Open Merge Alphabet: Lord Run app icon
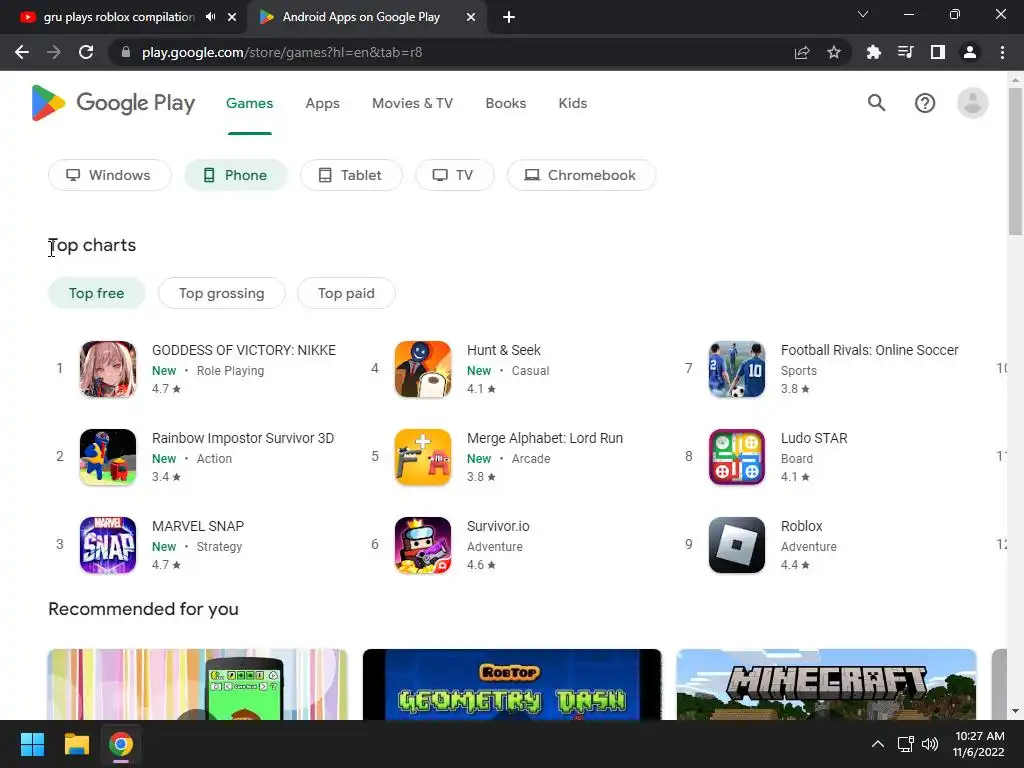 click(423, 457)
